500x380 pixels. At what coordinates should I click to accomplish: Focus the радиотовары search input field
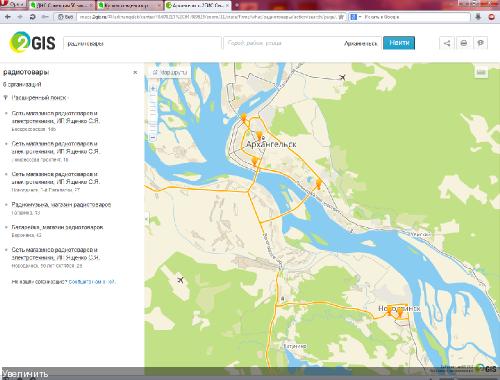pos(142,43)
